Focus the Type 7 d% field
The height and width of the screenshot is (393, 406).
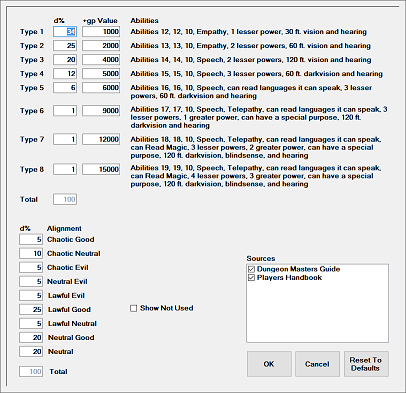[65, 139]
